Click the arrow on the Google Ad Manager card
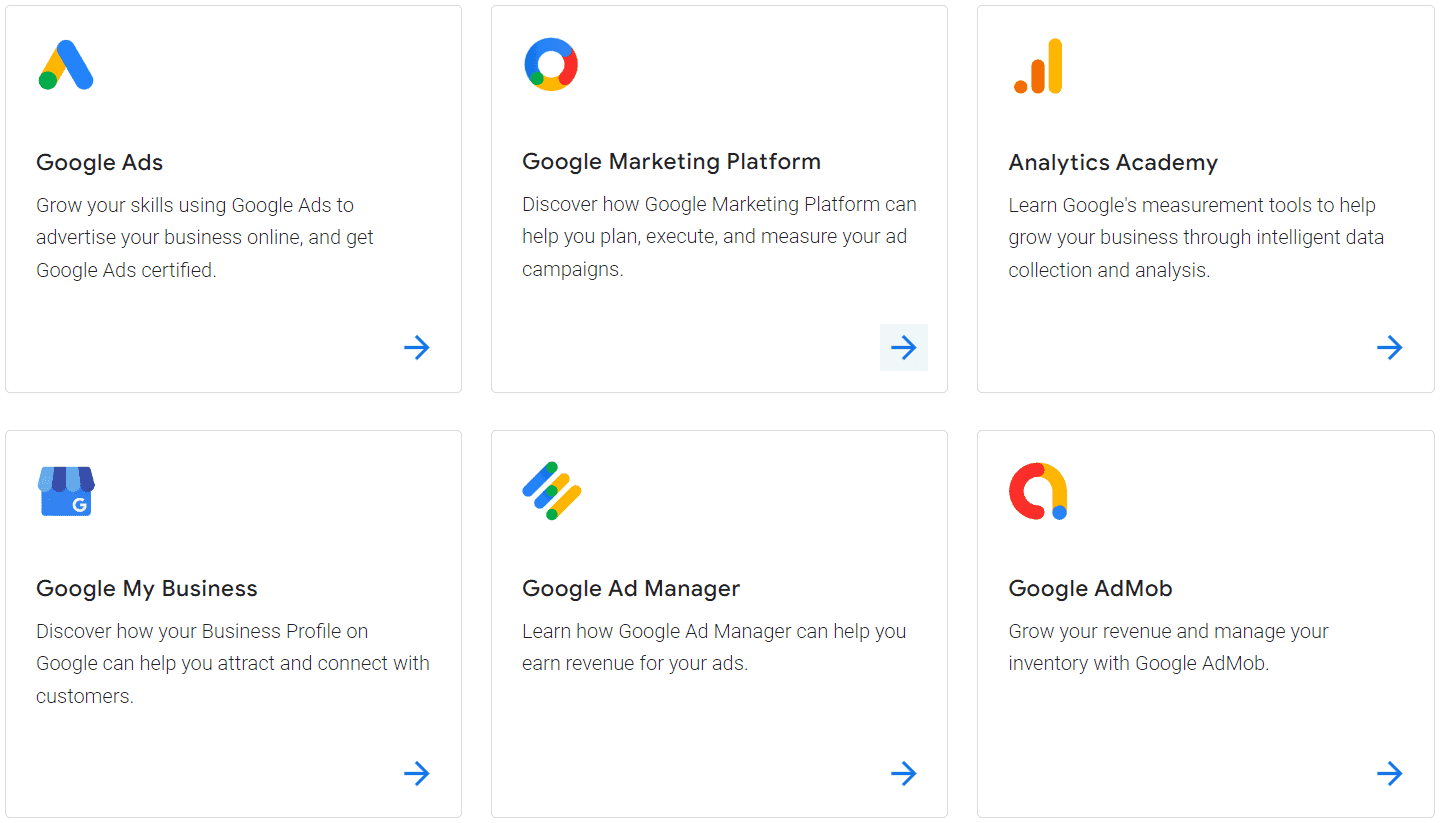 pyautogui.click(x=903, y=773)
